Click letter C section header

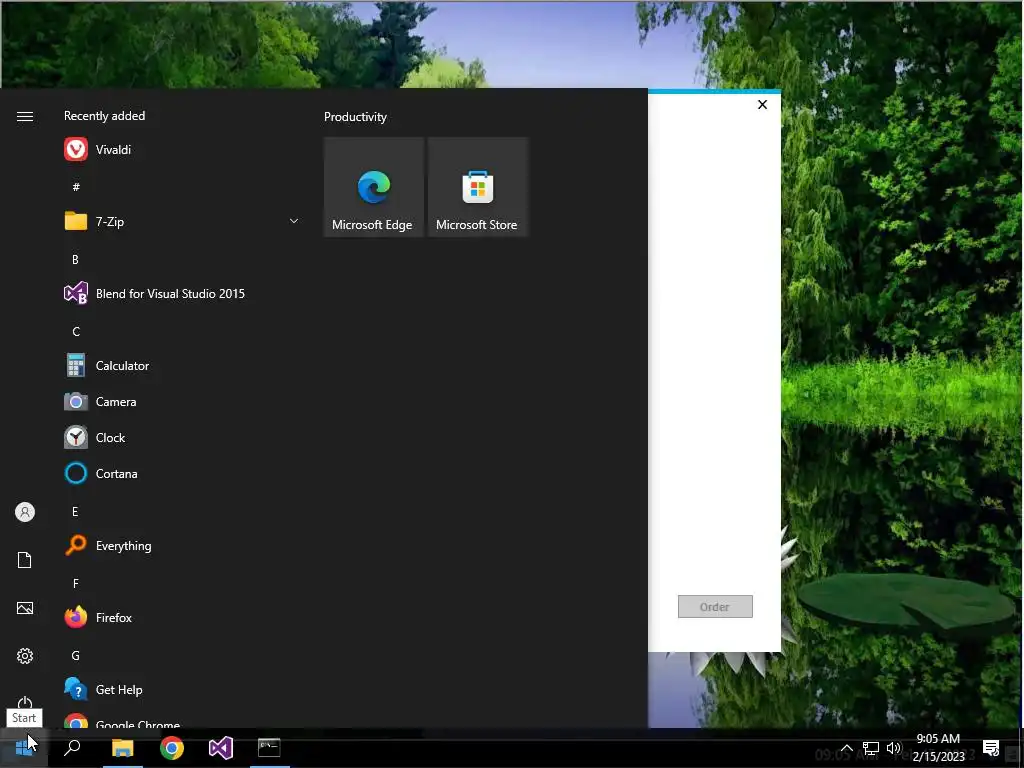click(76, 332)
